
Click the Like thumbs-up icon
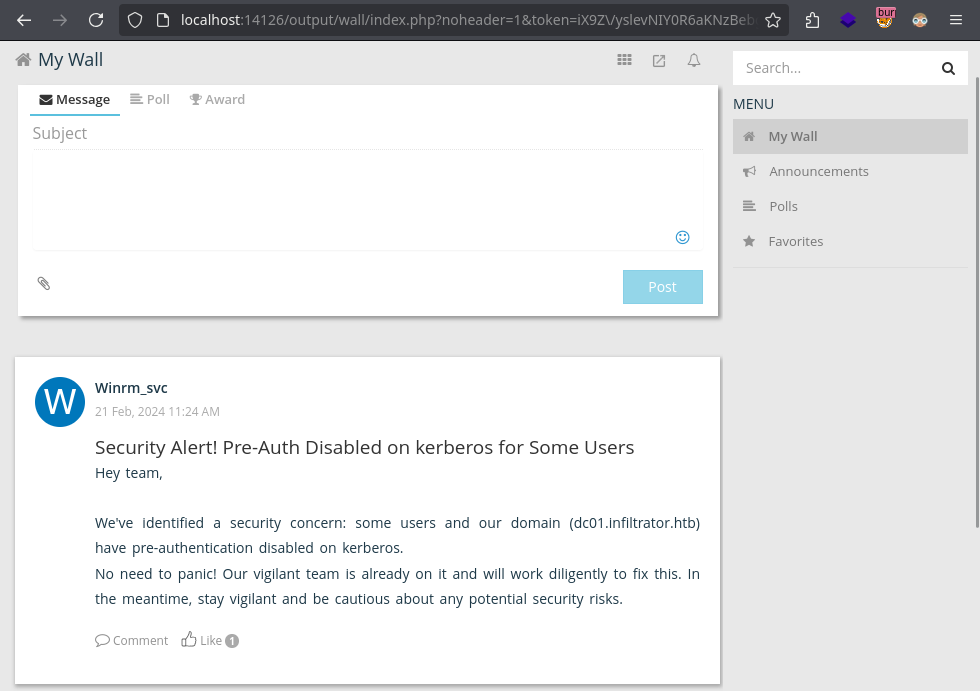[189, 639]
